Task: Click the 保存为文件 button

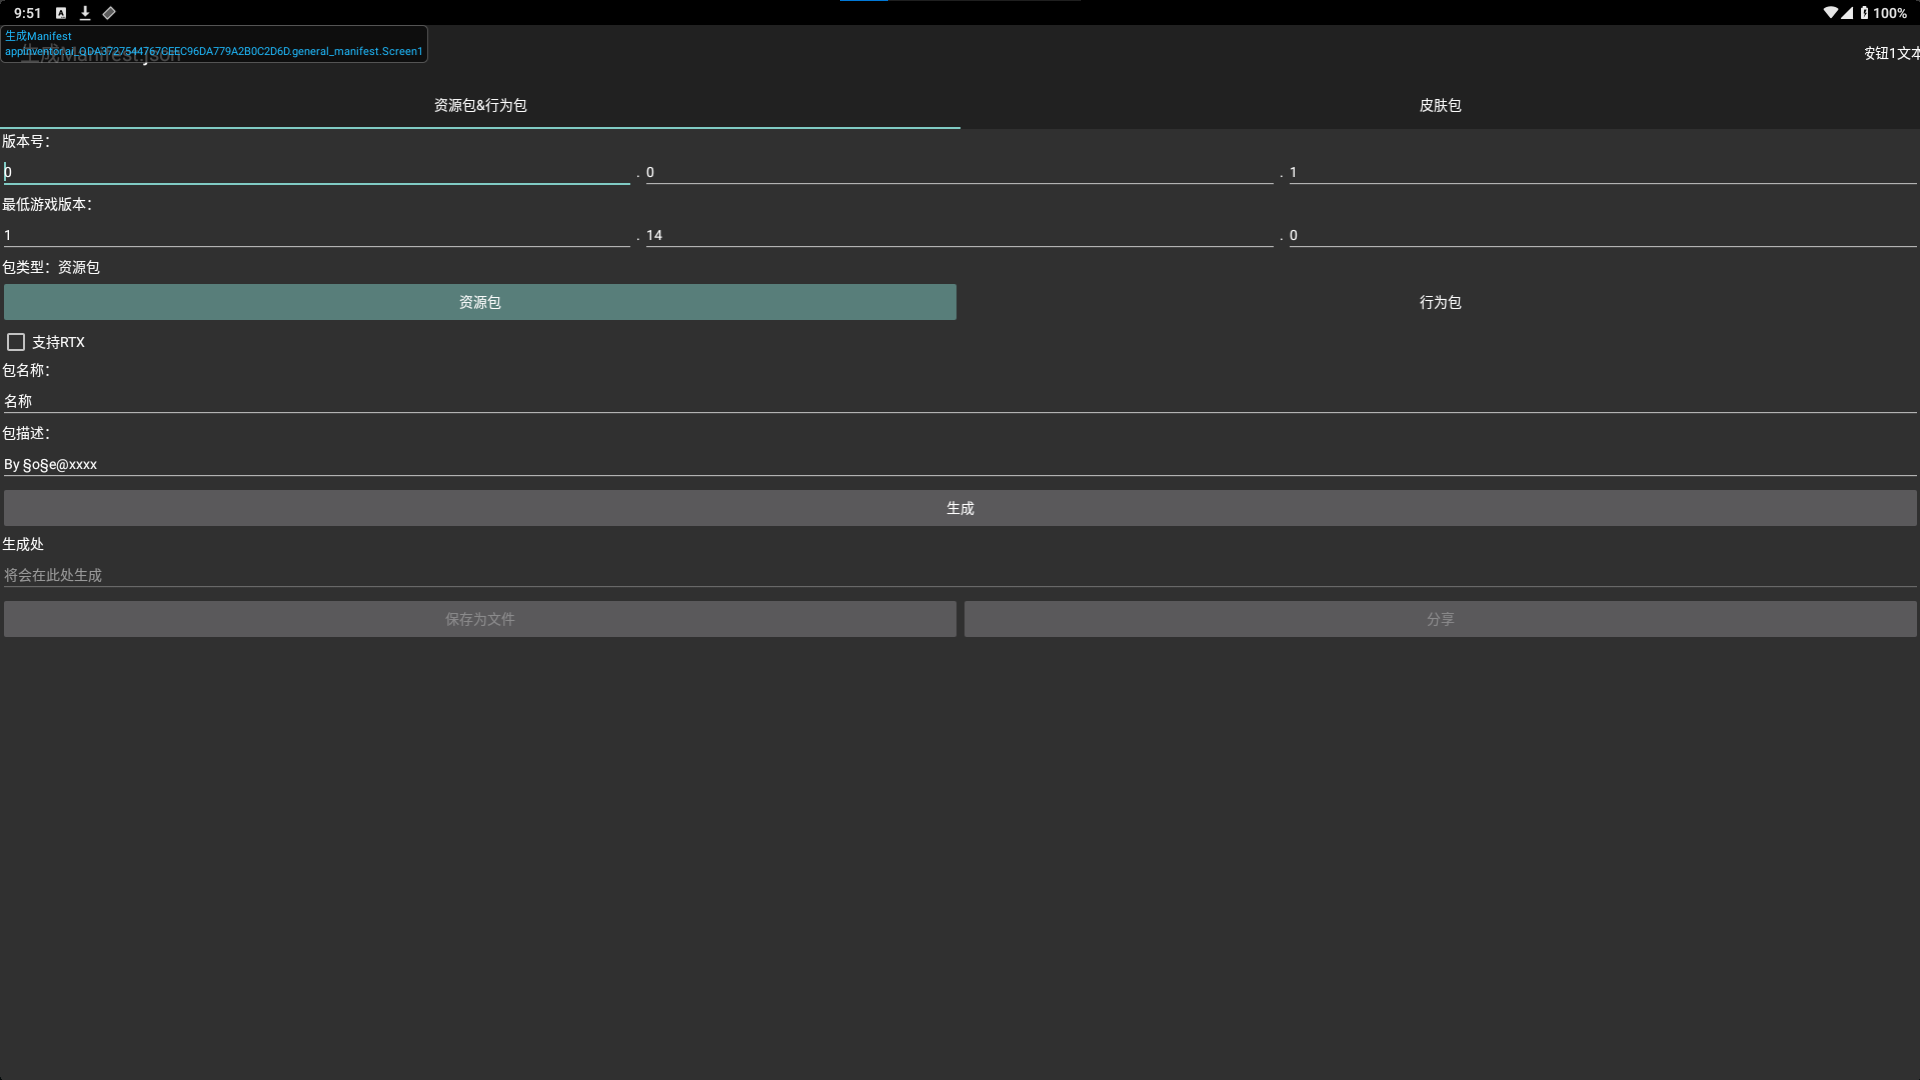Action: (480, 619)
